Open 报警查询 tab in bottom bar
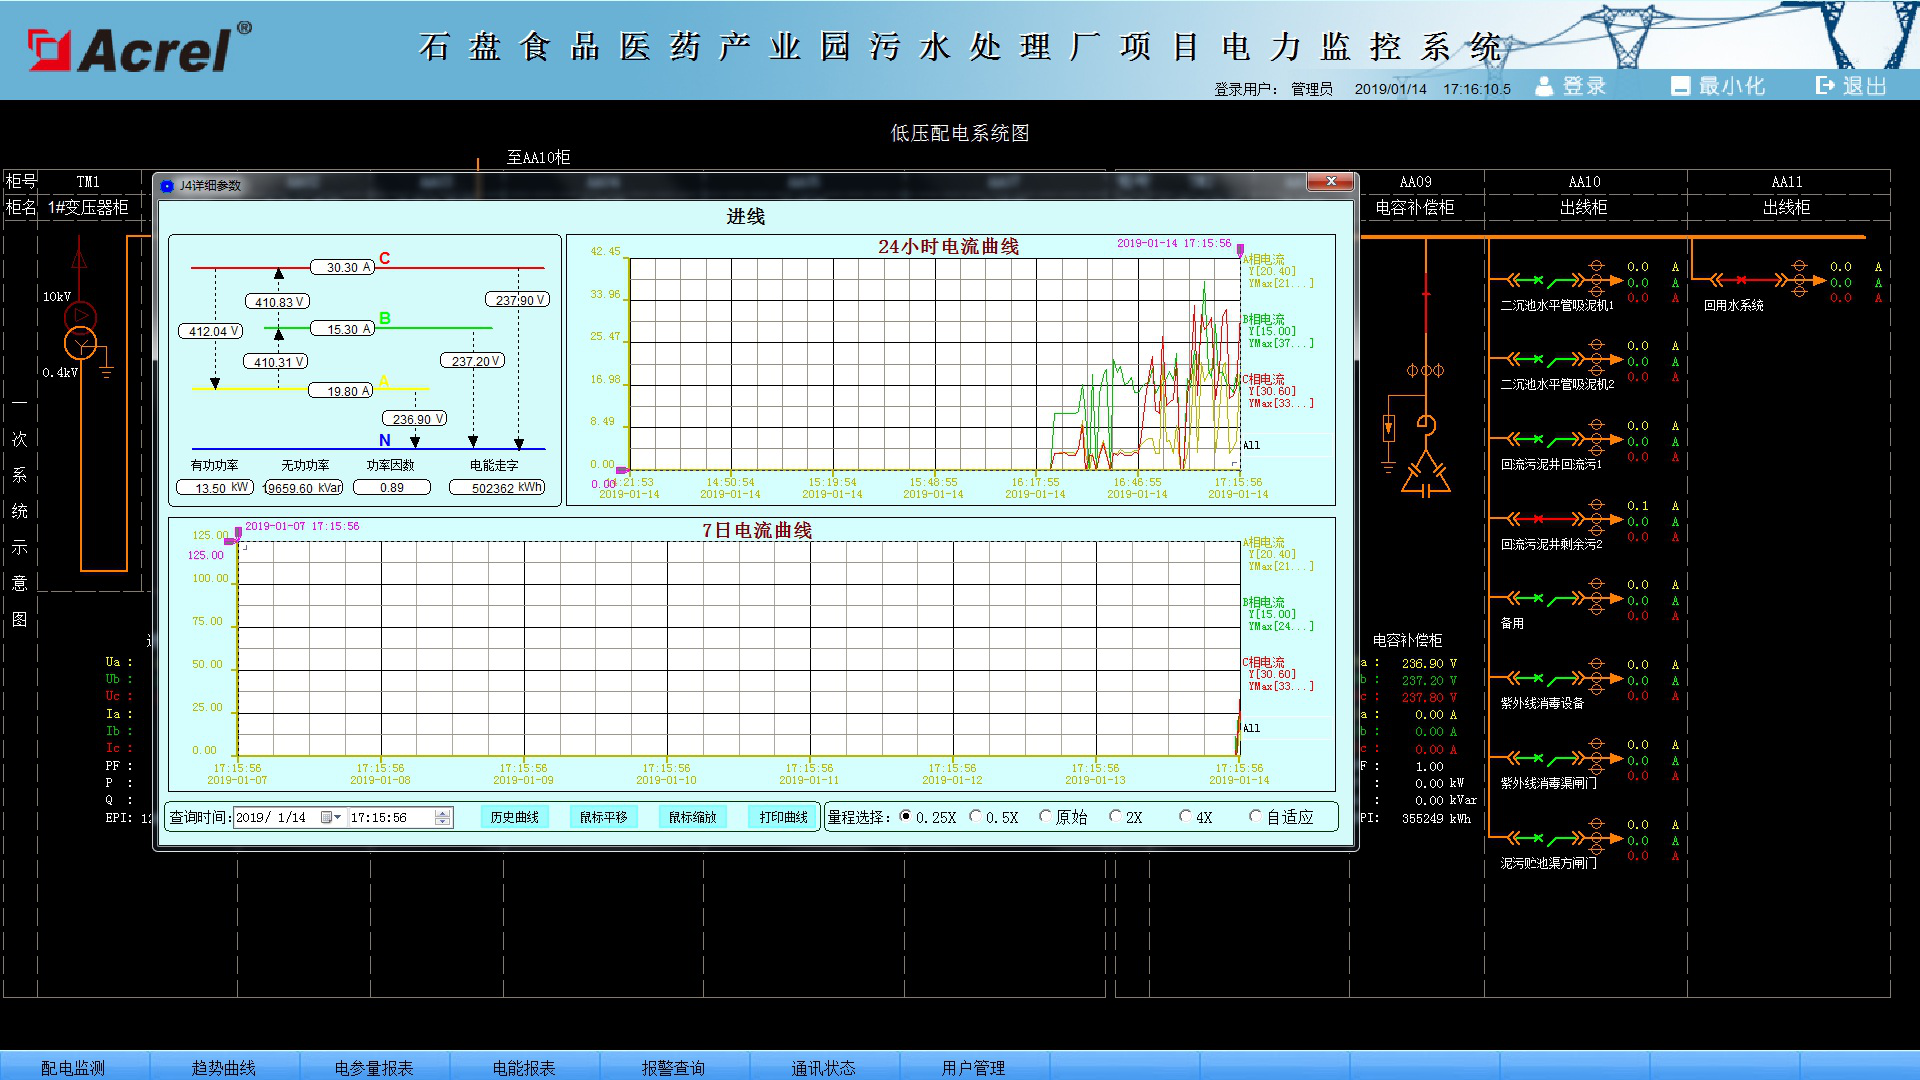 point(673,1067)
